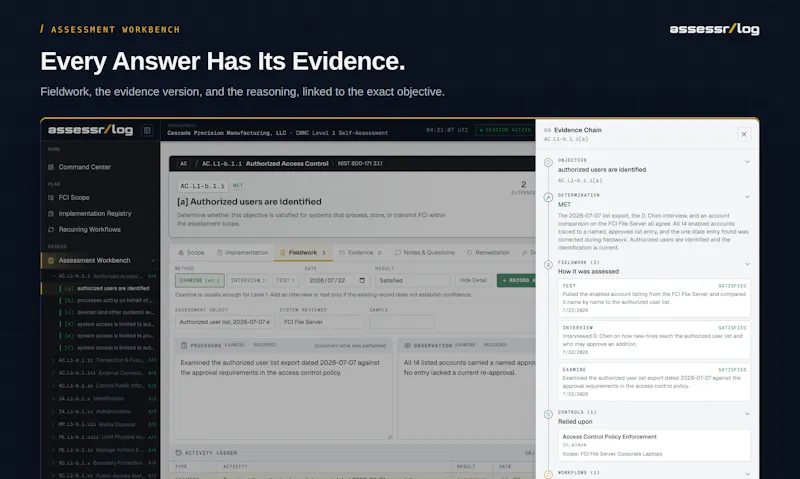This screenshot has width=800, height=479.
Task: Select objective [b] processes acting on behalf
Action: click(107, 300)
